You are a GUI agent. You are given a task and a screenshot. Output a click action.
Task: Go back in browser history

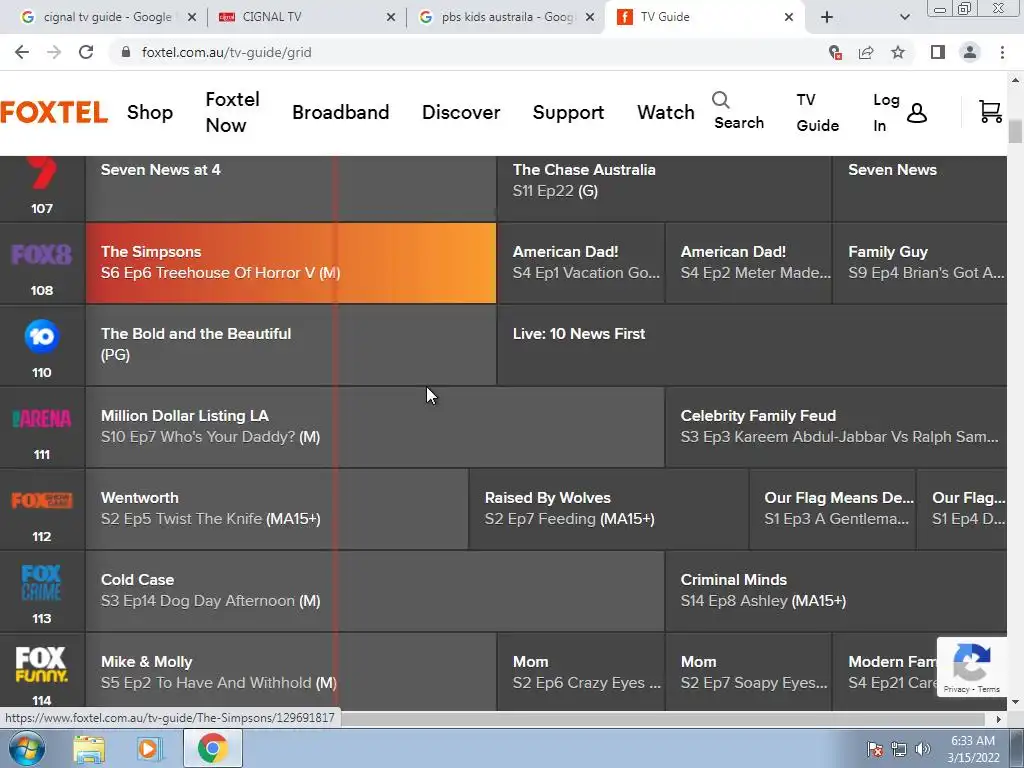coord(22,52)
